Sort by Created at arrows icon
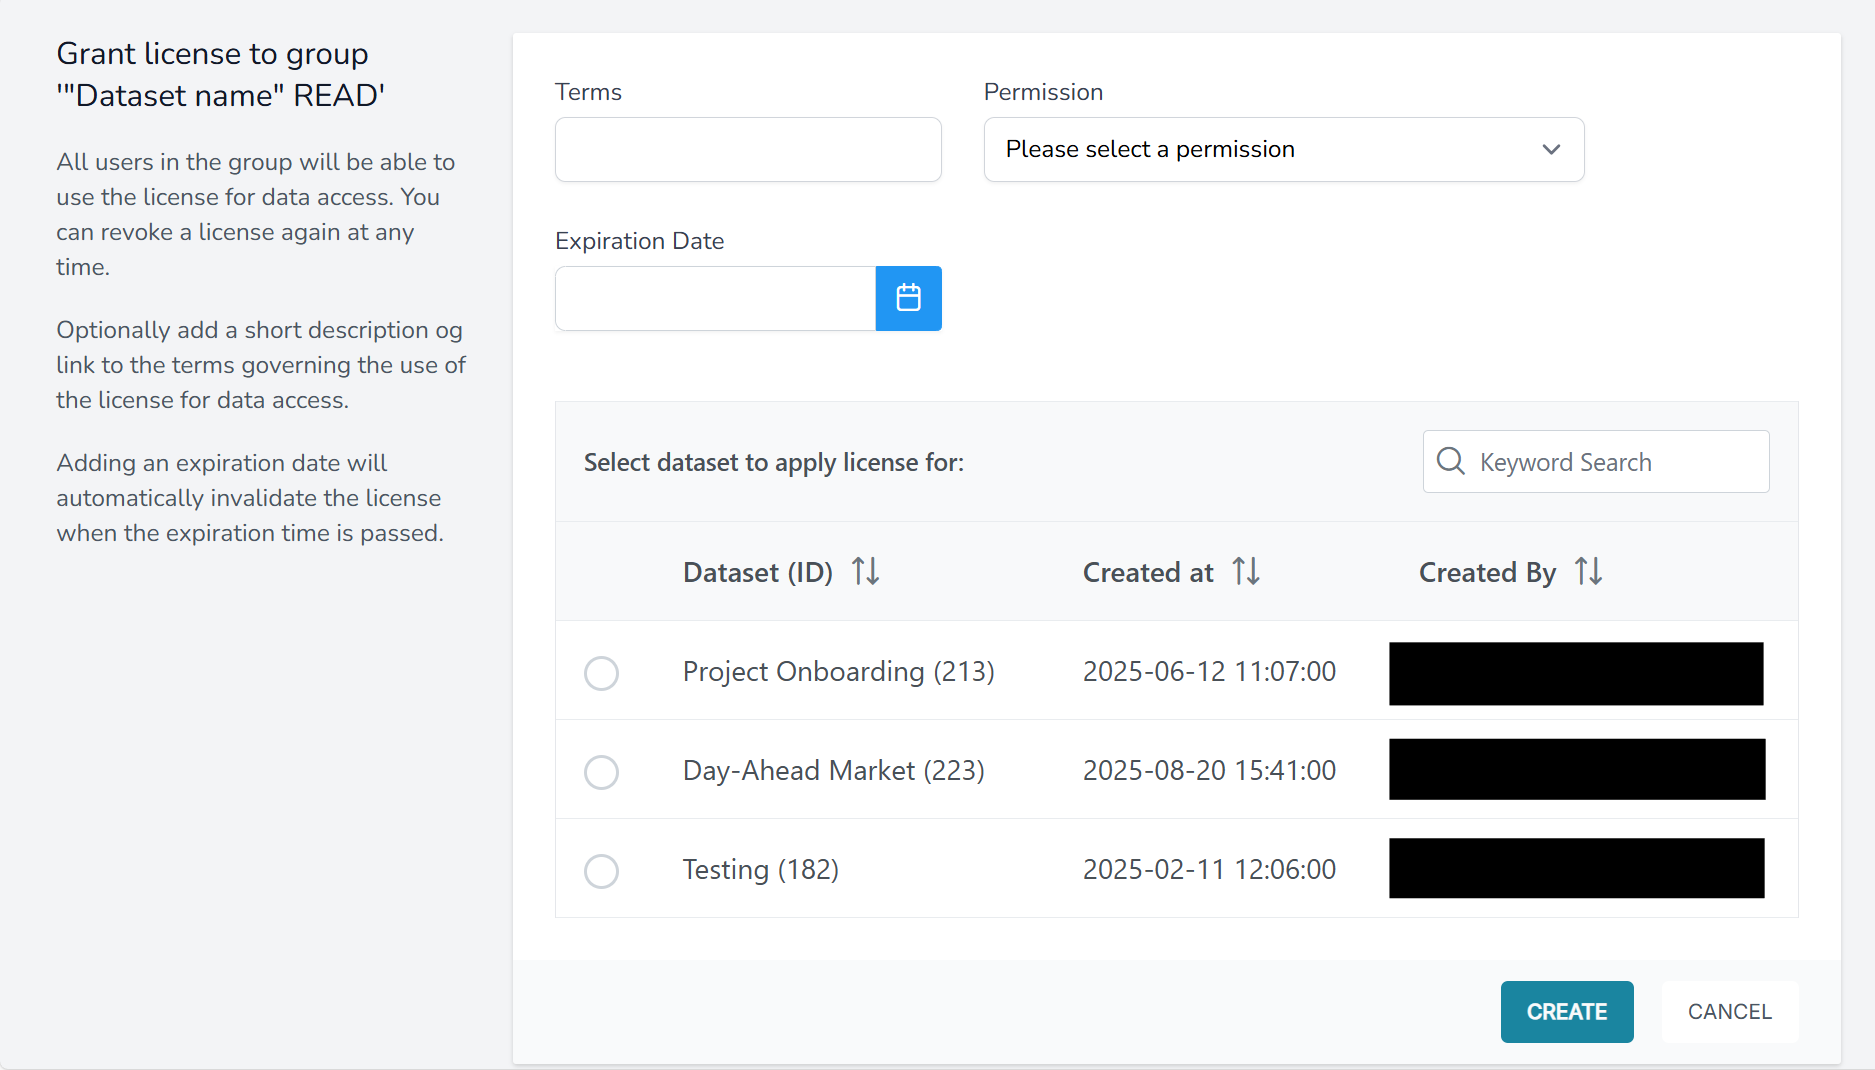The width and height of the screenshot is (1875, 1070). tap(1246, 572)
